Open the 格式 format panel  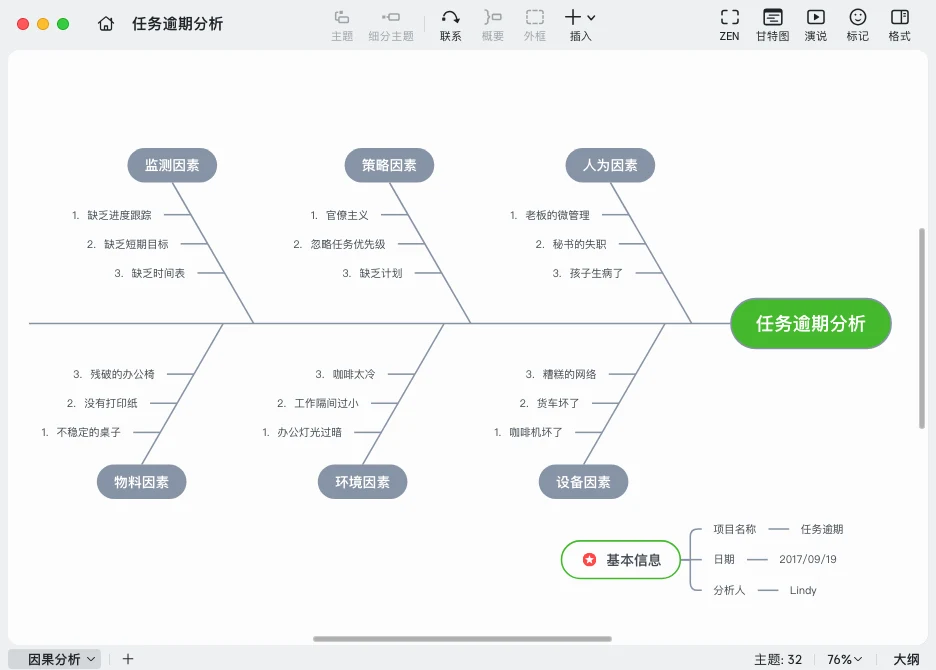coord(898,23)
